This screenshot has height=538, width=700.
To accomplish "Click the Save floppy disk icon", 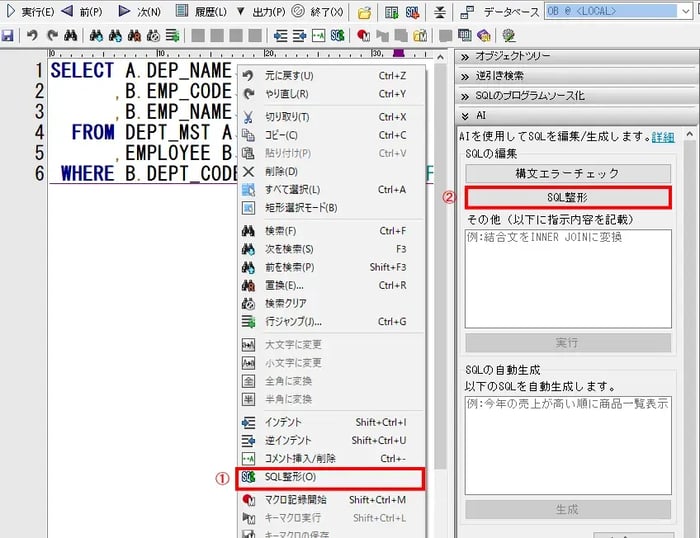I will (8, 35).
